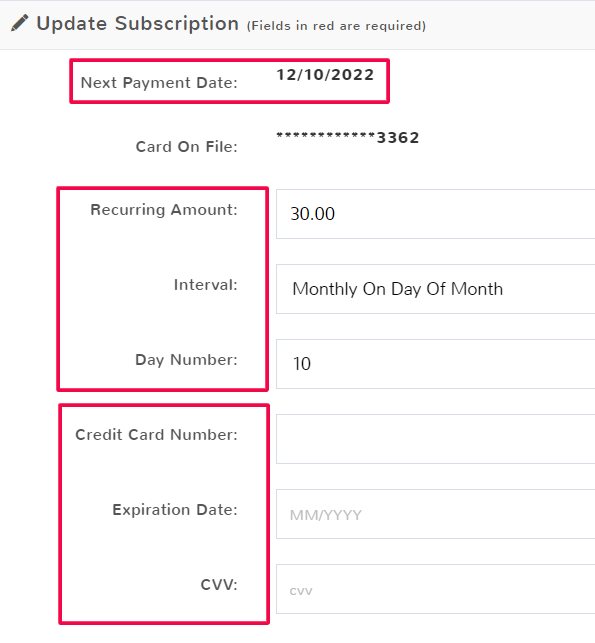
Task: Click the Card On File label
Action: pos(187,146)
